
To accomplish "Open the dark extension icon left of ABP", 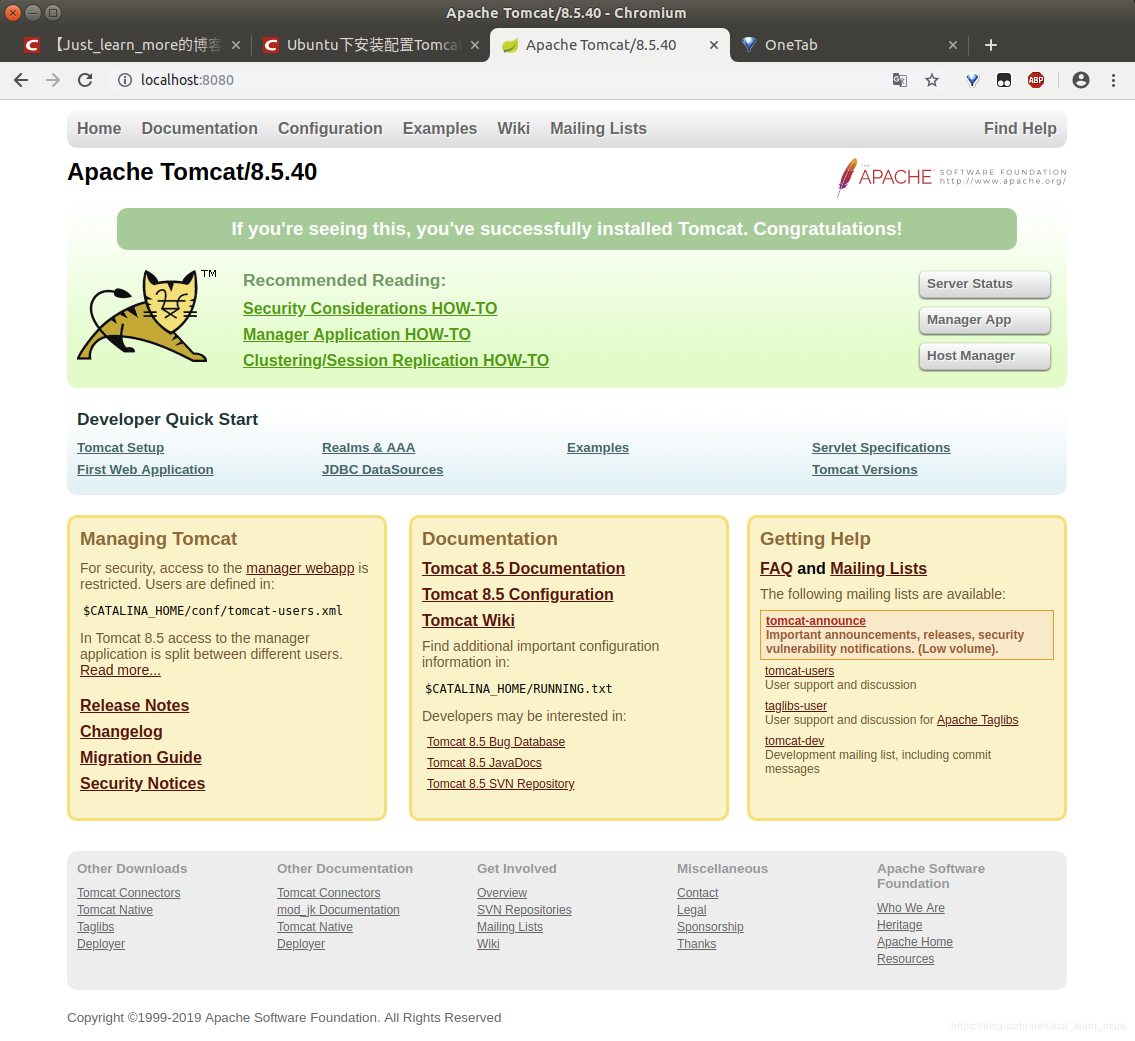I will click(x=1004, y=80).
